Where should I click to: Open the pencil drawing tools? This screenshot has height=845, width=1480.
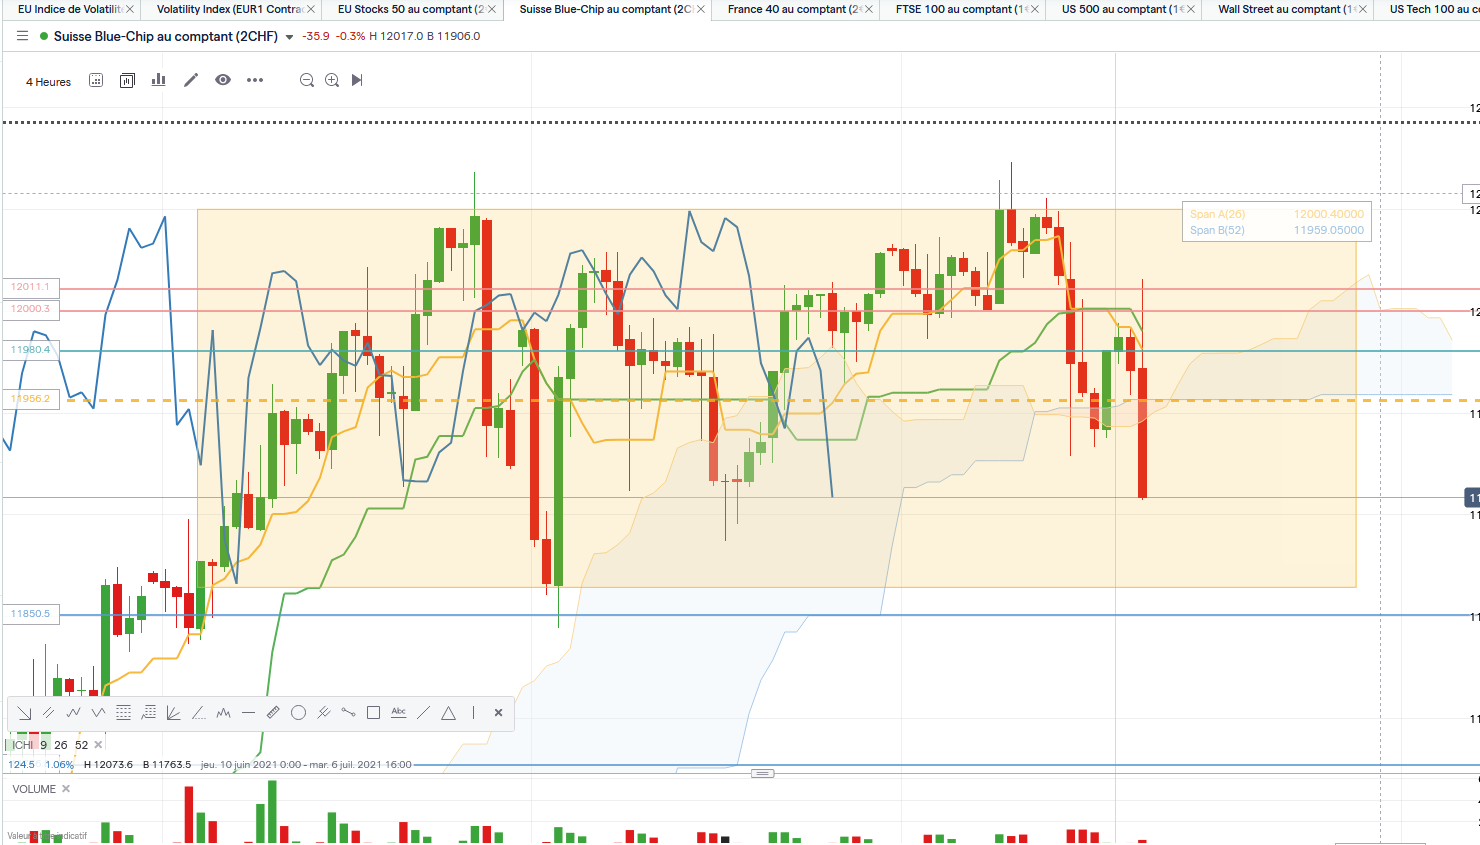(191, 80)
